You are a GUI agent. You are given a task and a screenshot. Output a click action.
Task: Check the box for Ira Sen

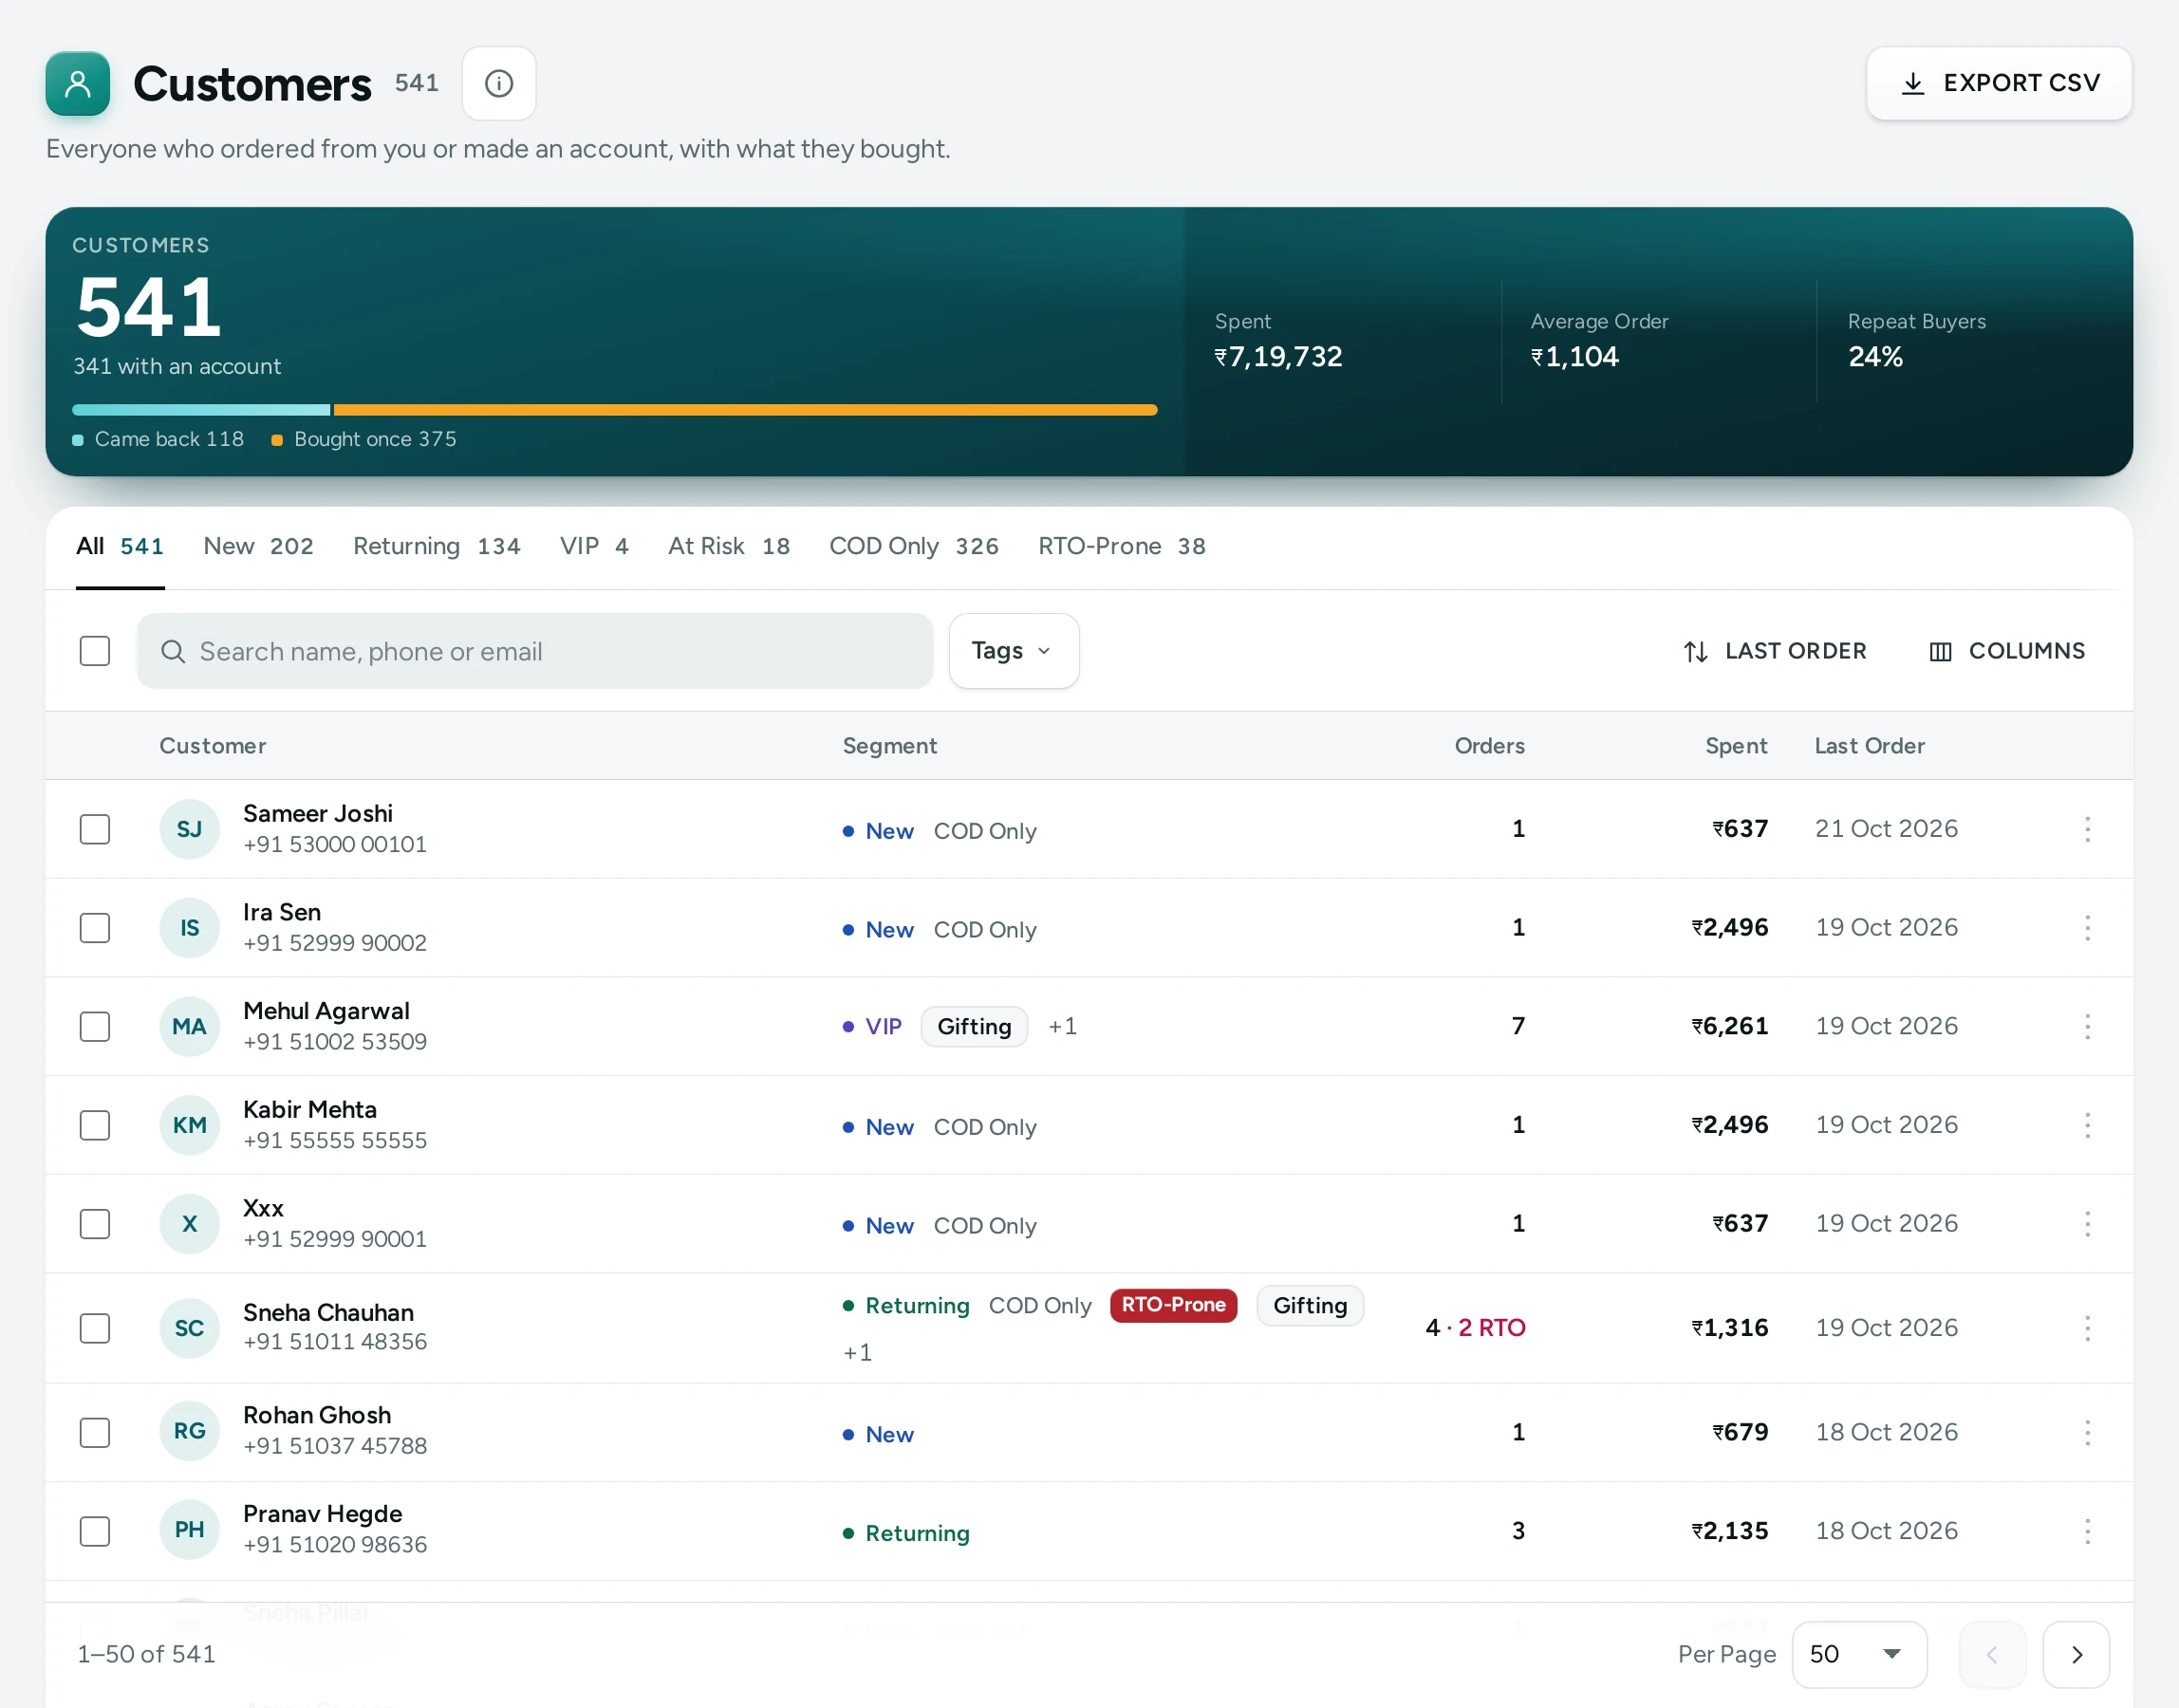(x=95, y=928)
